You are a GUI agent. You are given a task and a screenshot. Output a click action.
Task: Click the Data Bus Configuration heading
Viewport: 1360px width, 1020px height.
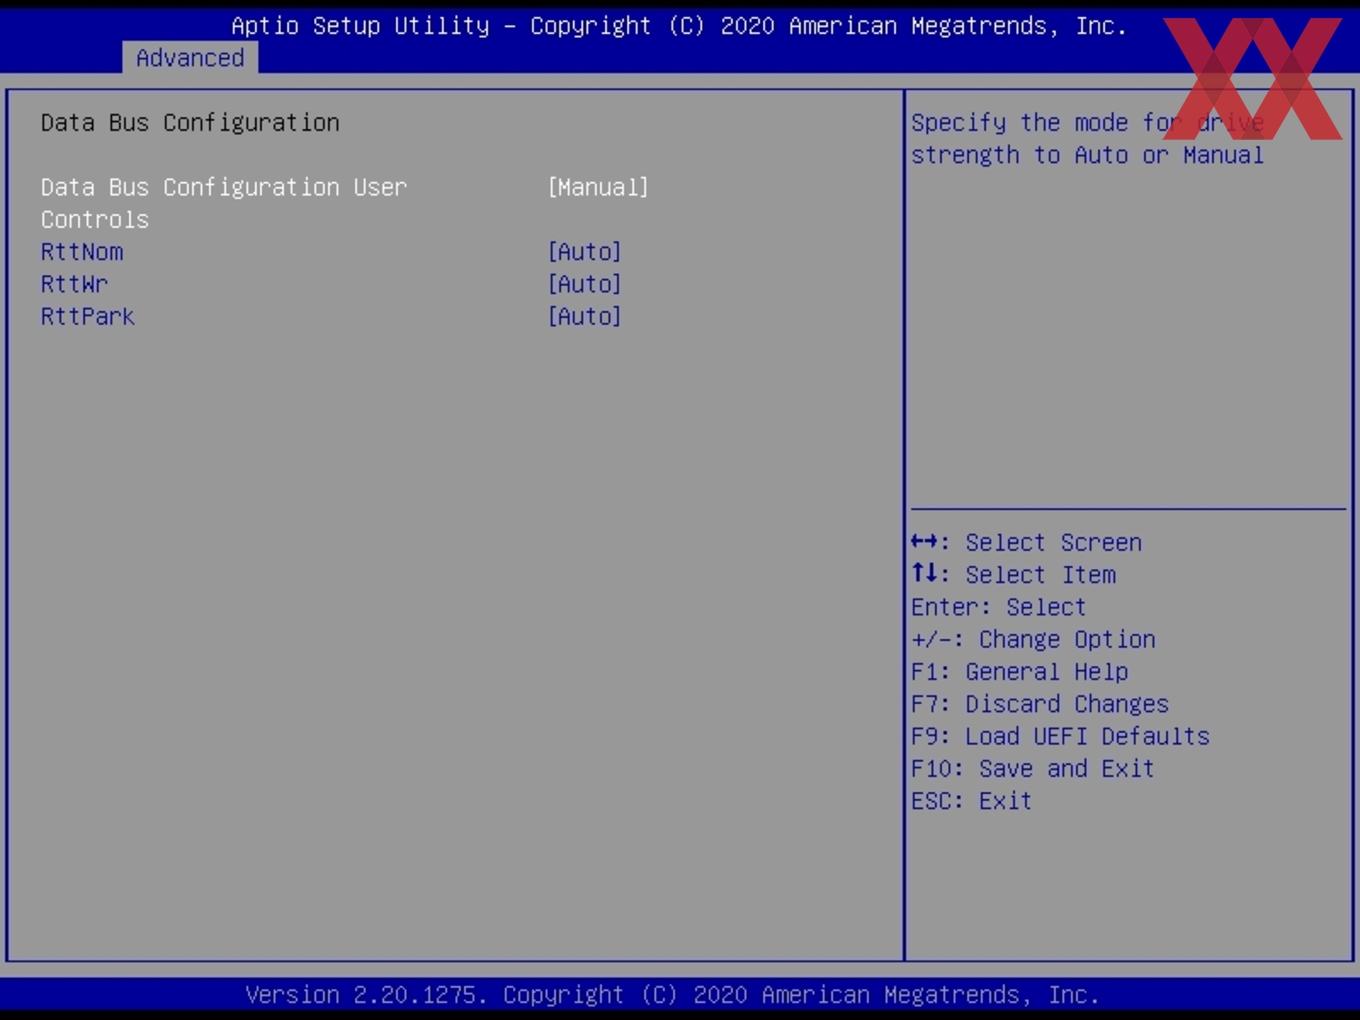click(x=190, y=123)
